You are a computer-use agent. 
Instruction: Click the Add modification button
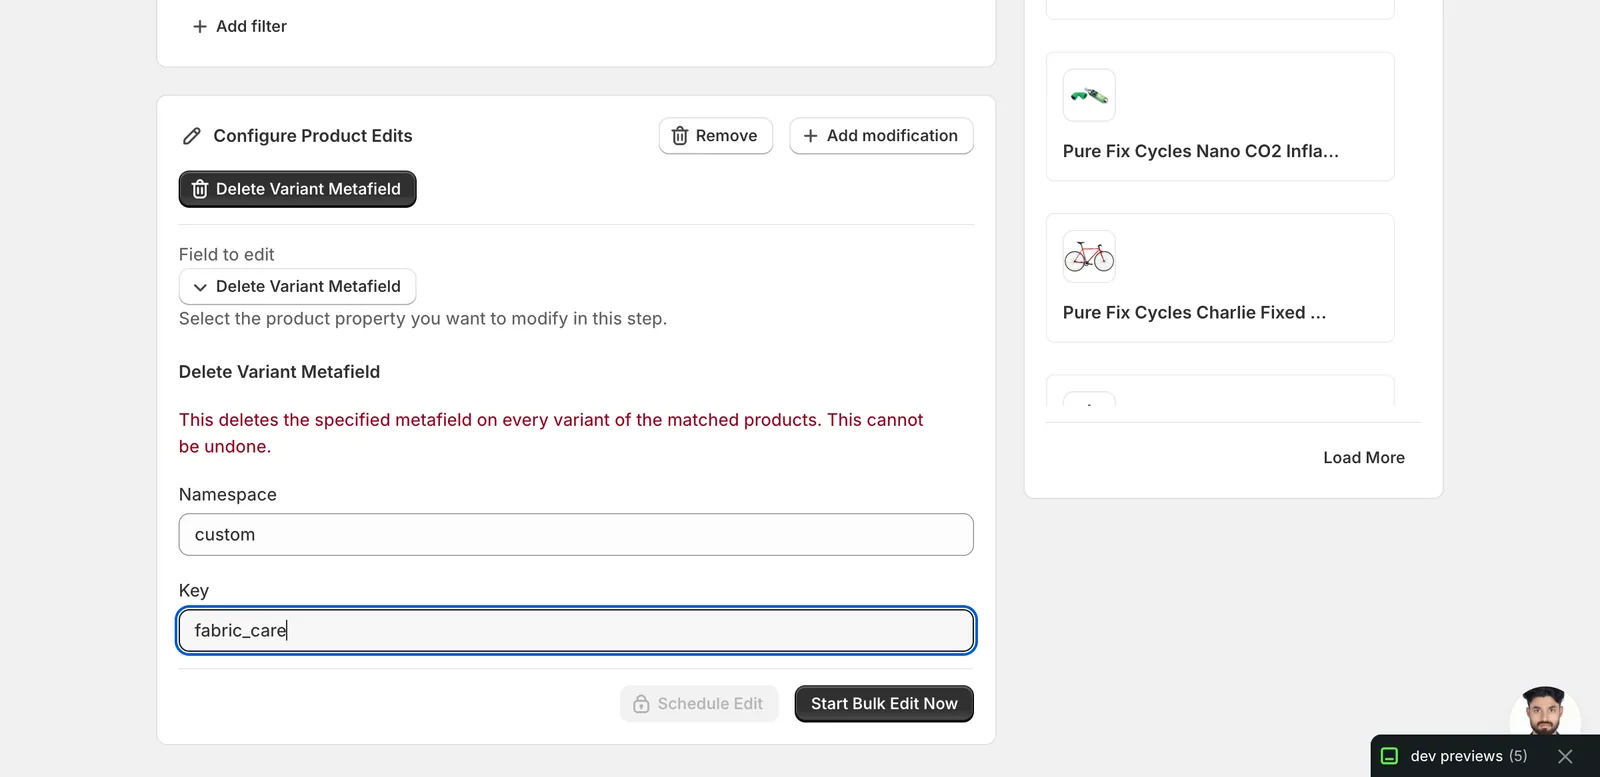[x=881, y=136]
